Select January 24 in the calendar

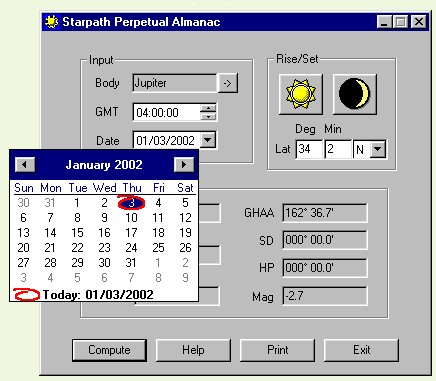pos(131,248)
